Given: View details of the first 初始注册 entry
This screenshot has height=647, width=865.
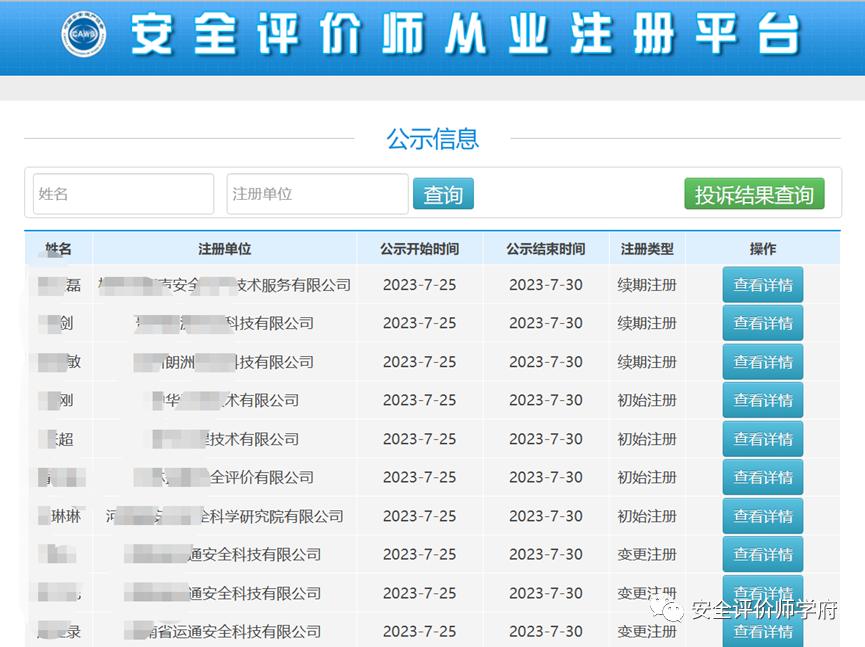Looking at the screenshot, I should 763,400.
